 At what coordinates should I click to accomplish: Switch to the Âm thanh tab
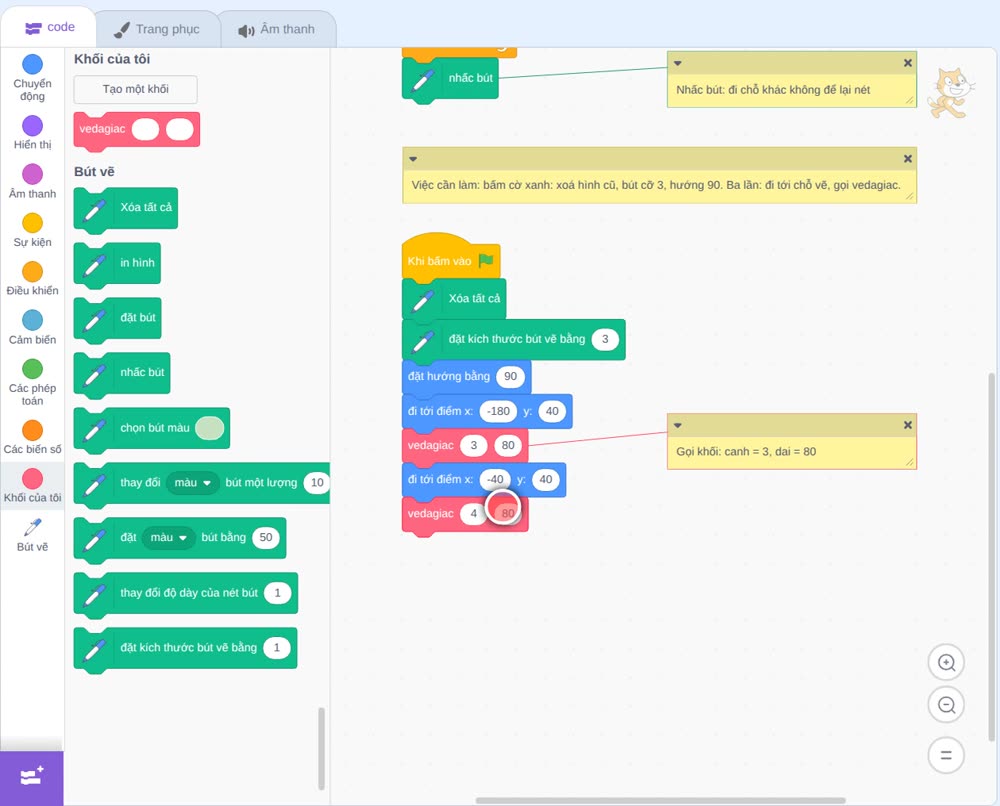(277, 29)
